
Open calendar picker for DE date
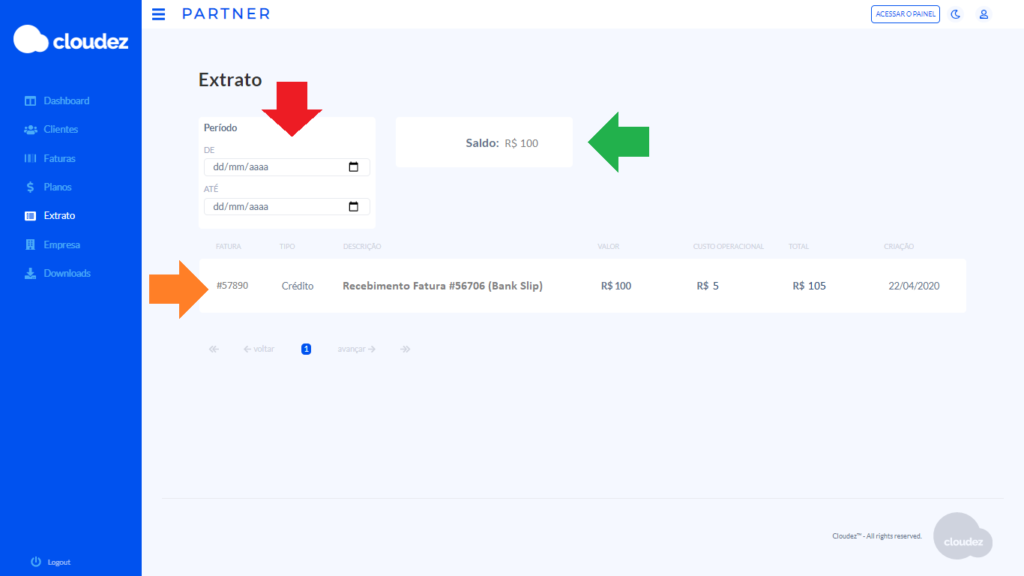(x=353, y=167)
